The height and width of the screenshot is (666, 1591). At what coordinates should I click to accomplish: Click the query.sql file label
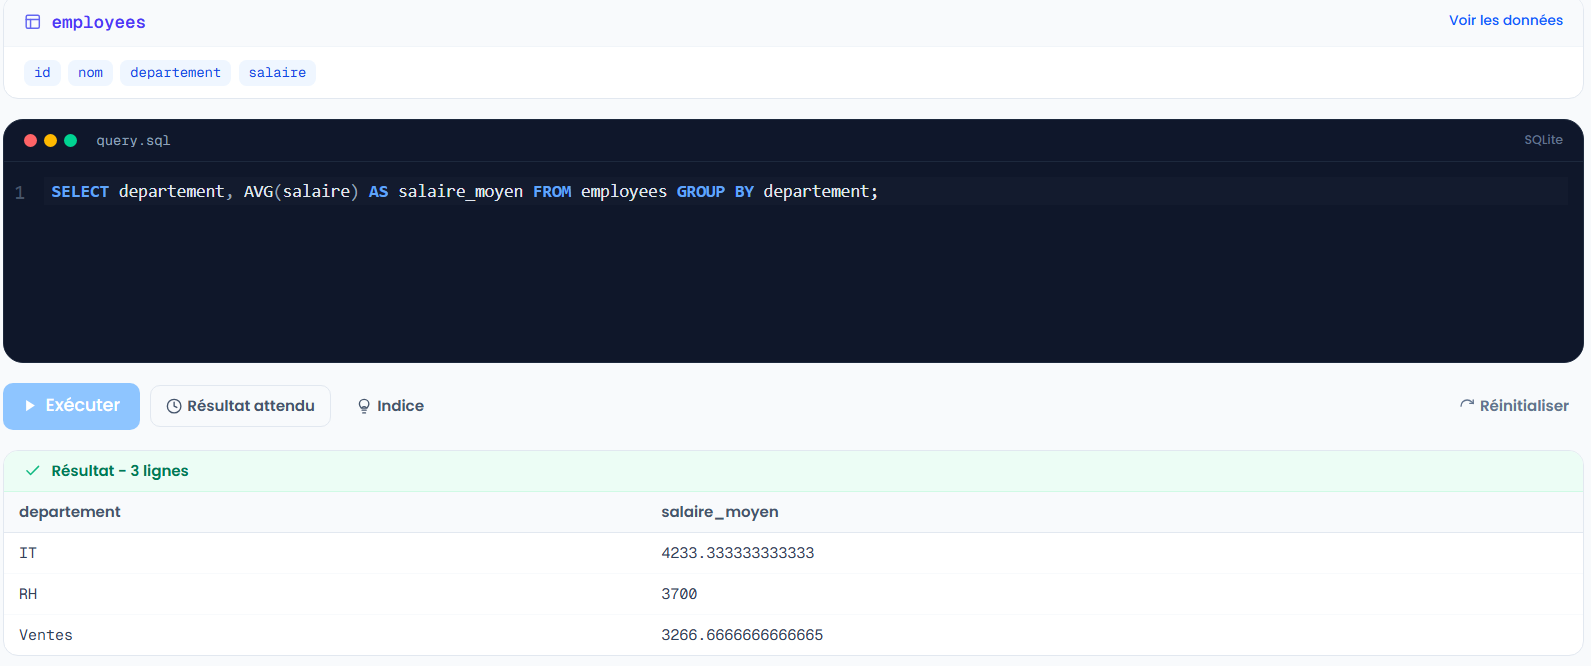[x=133, y=141]
